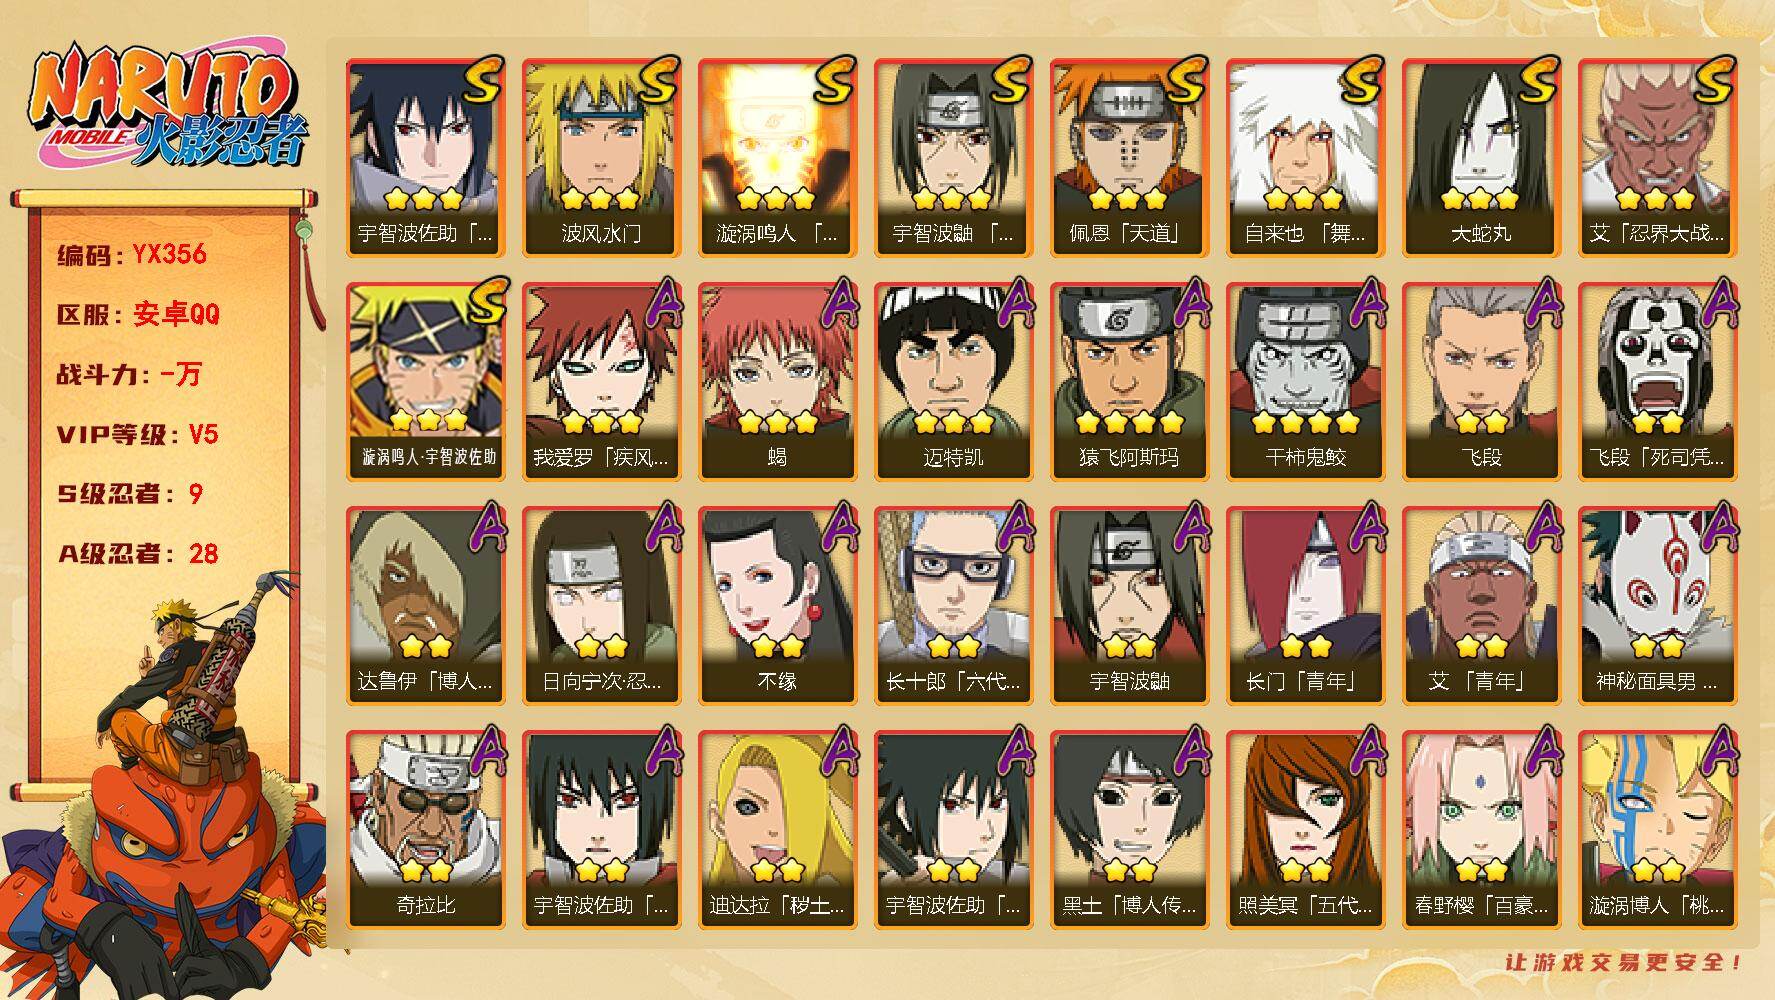Select the 蝎 character card
Viewport: 1775px width, 1000px height.
click(x=778, y=382)
